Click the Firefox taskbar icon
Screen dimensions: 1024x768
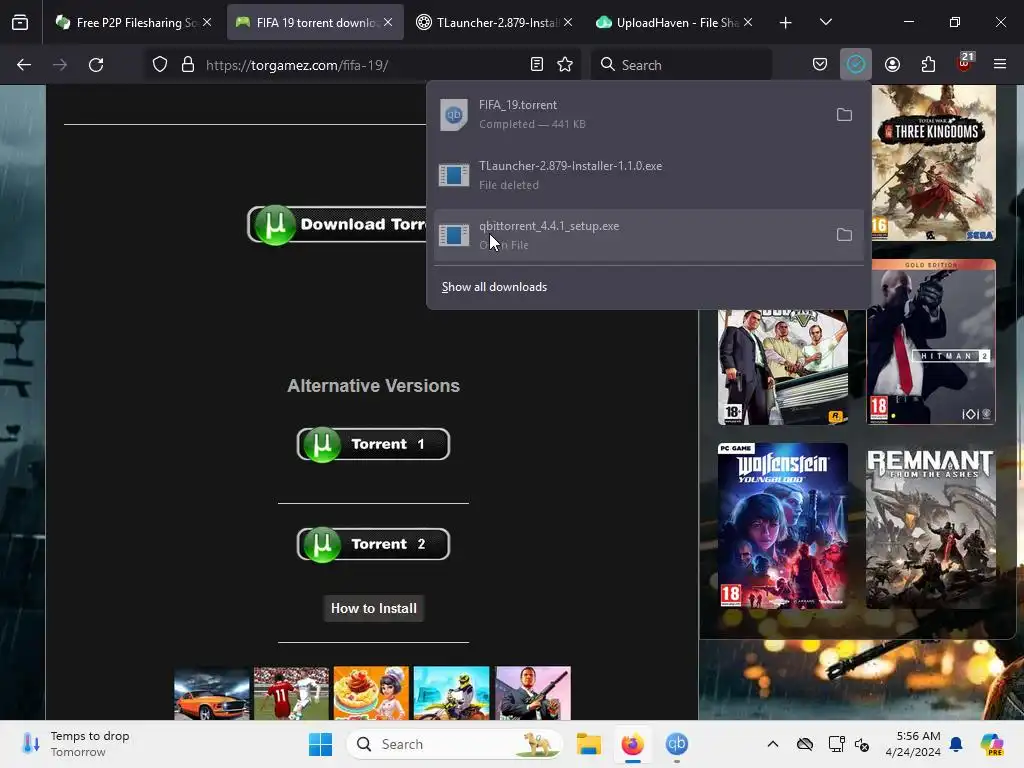point(632,744)
